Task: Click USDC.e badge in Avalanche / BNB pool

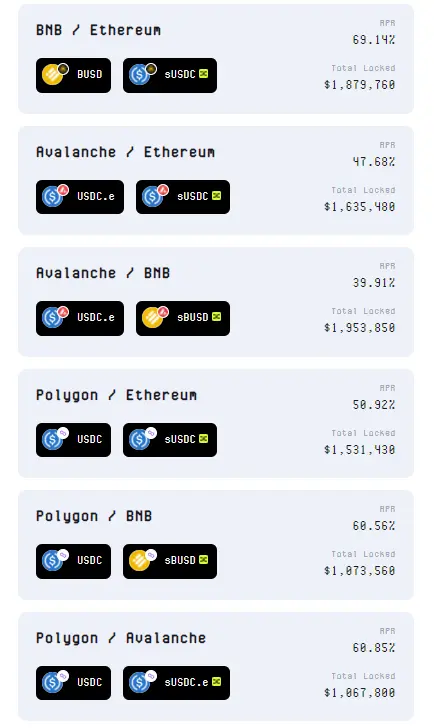Action: point(80,318)
